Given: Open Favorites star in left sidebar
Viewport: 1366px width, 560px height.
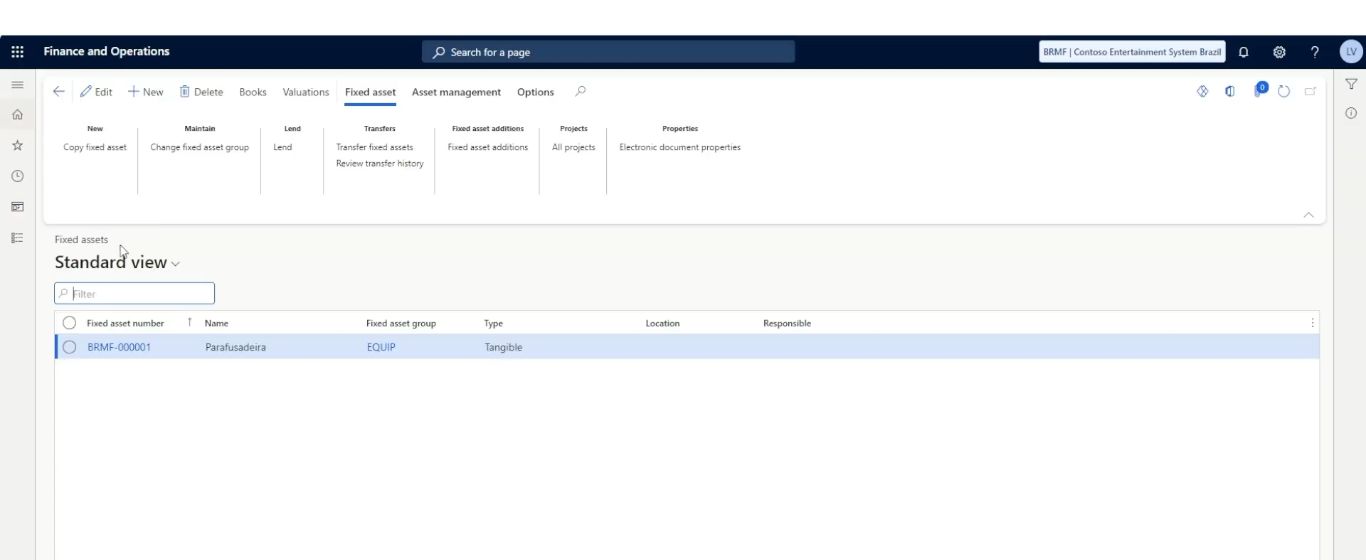Looking at the screenshot, I should 17,146.
